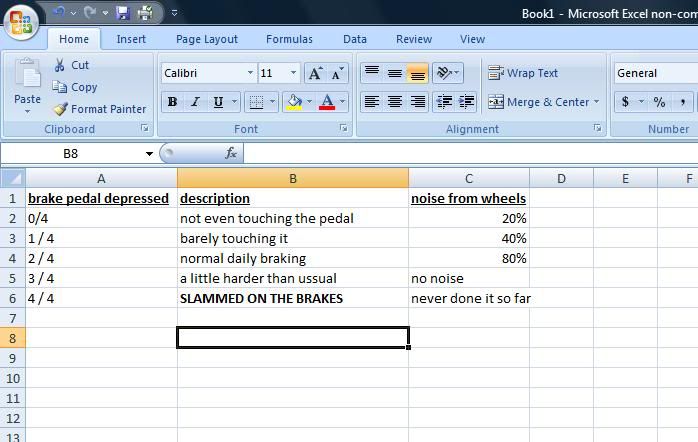Click the Percent Style icon
698x442 pixels.
click(x=659, y=102)
